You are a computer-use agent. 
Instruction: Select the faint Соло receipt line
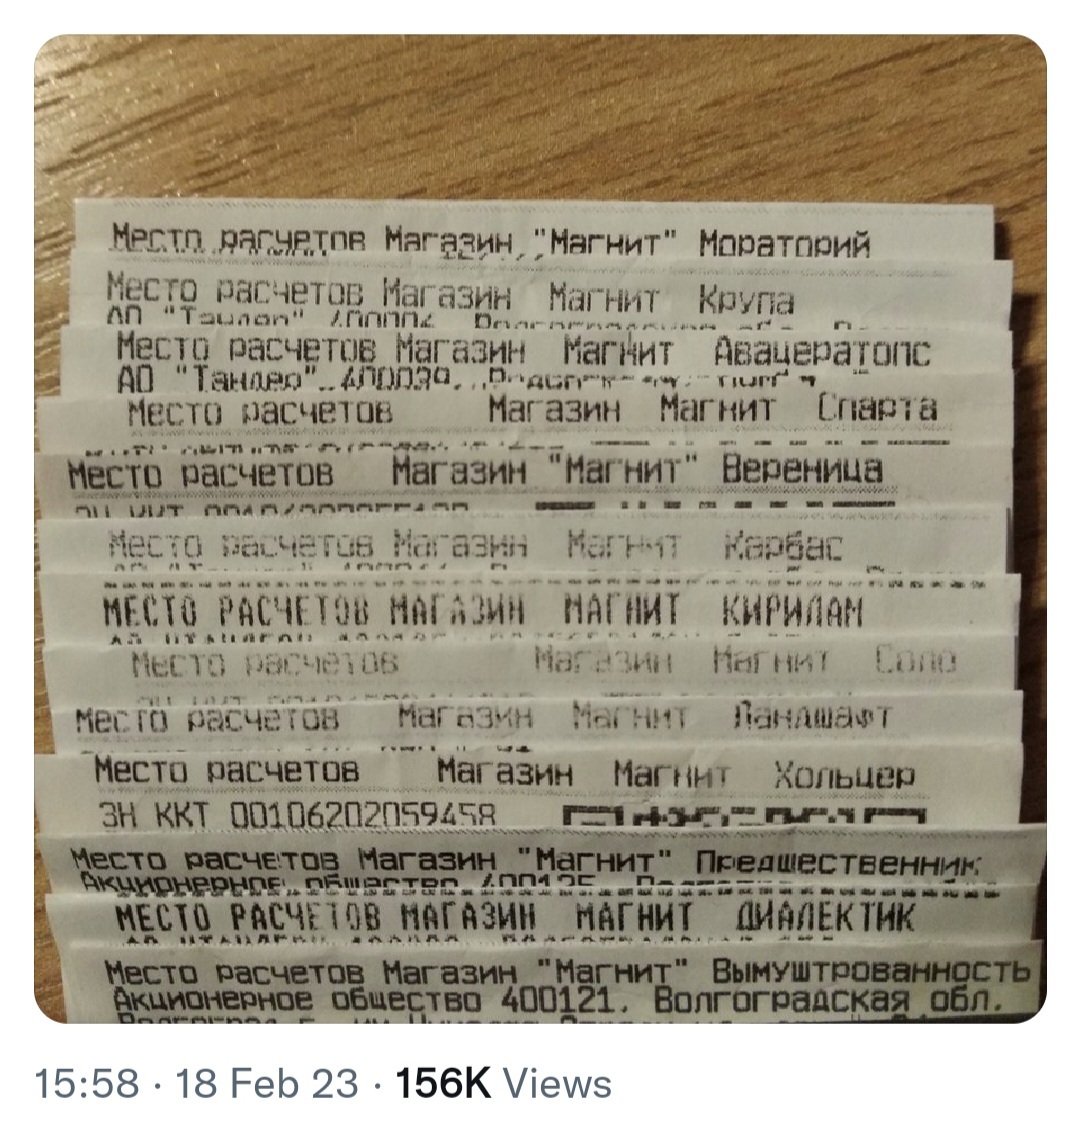pyautogui.click(x=545, y=661)
